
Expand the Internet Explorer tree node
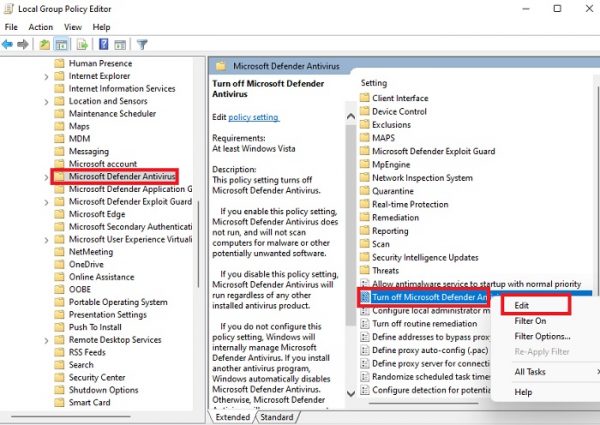tap(46, 77)
